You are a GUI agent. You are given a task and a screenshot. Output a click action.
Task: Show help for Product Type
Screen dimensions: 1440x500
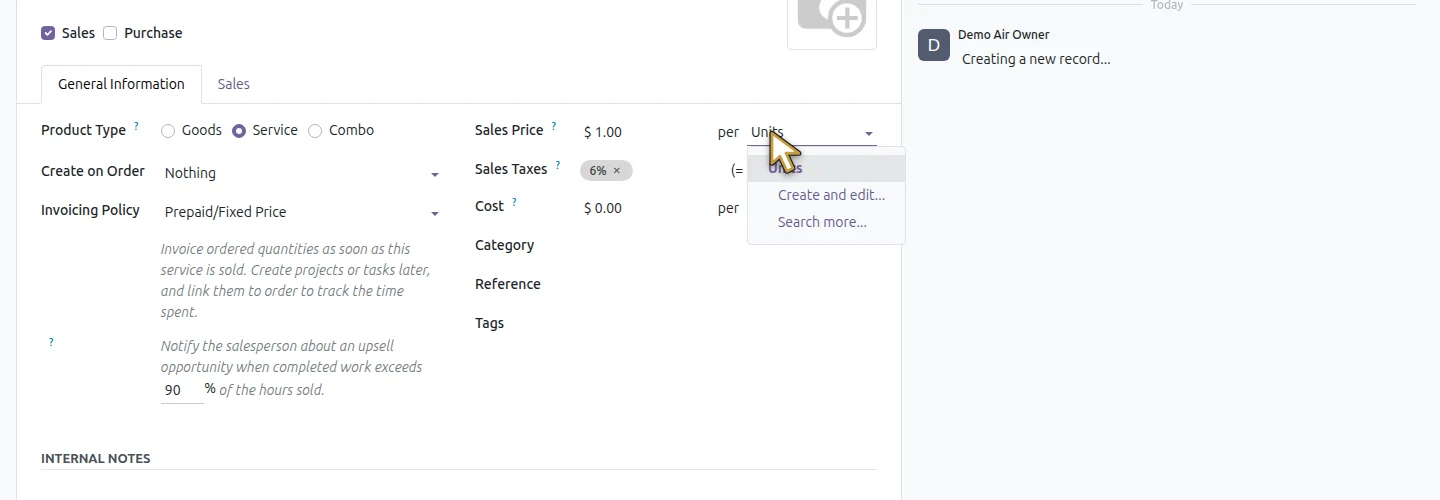[136, 127]
